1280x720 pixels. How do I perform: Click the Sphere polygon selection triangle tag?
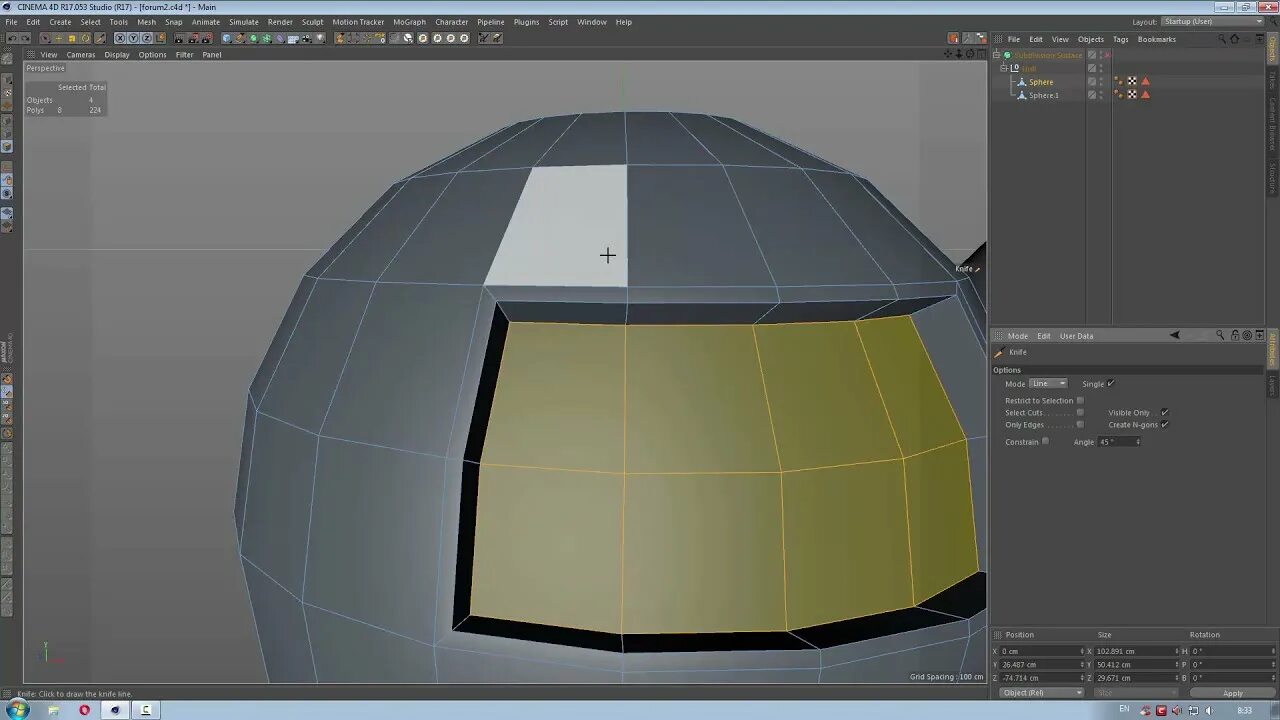pos(1145,82)
